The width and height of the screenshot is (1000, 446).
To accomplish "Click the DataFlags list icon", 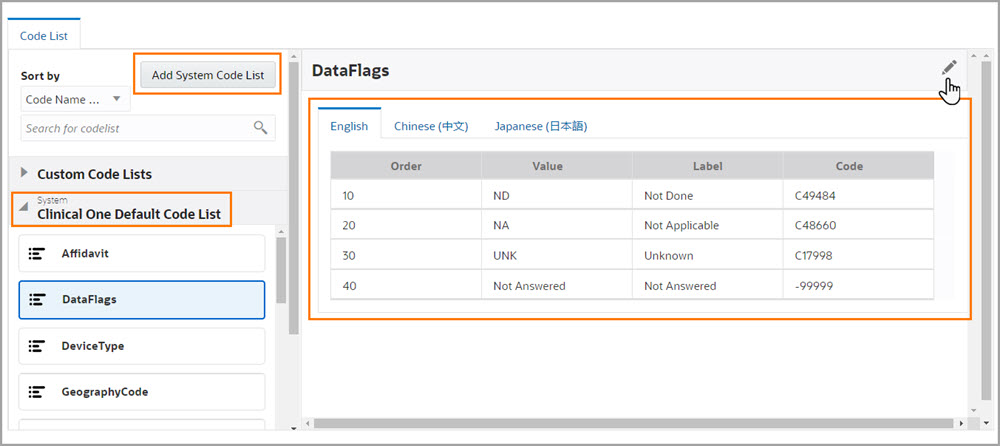I will tap(37, 299).
